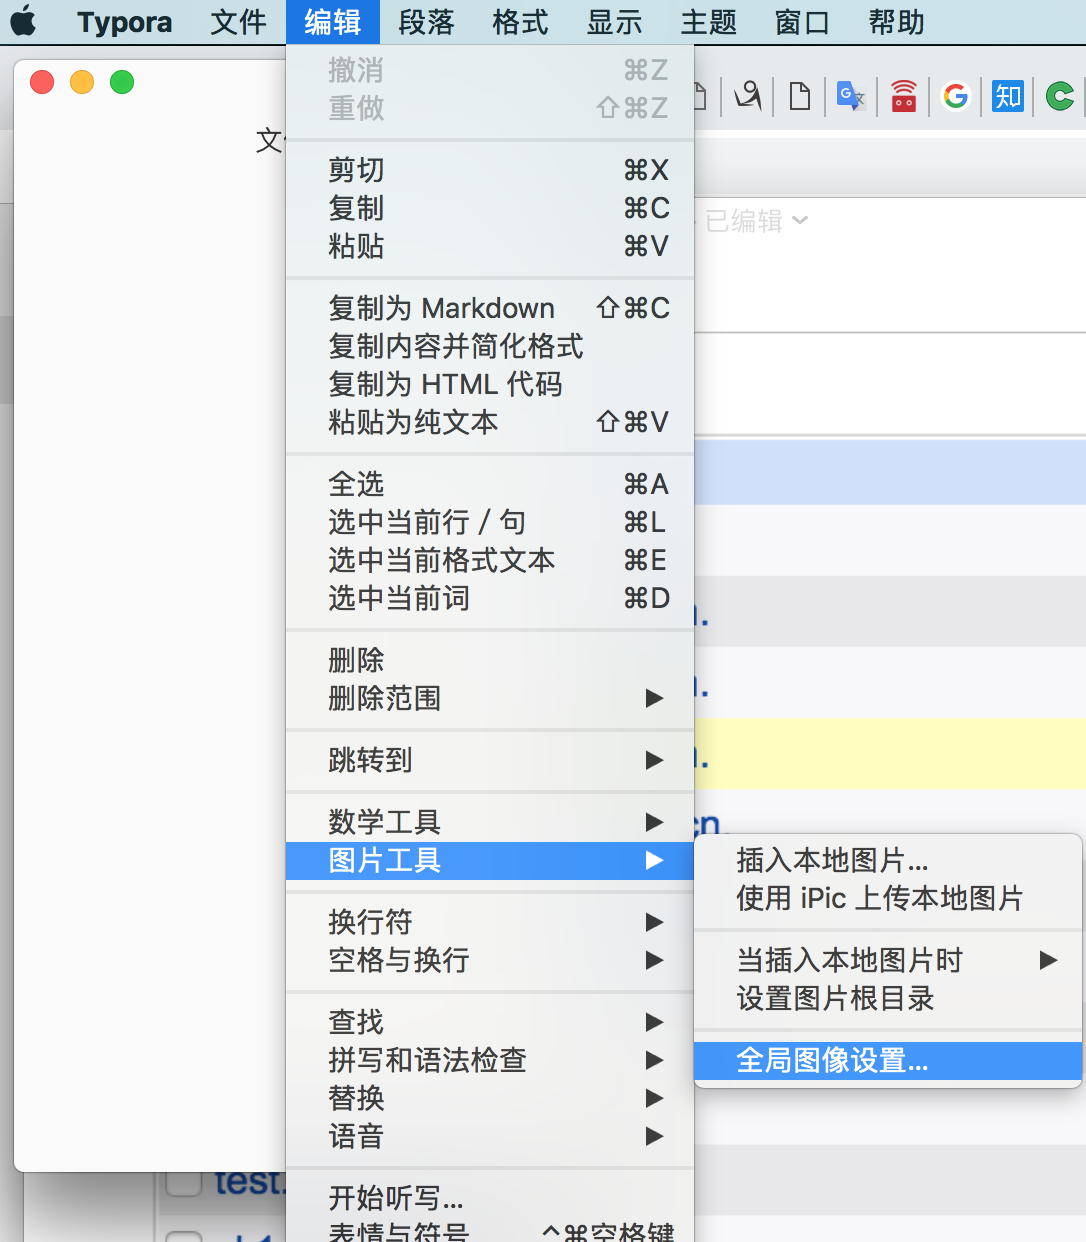This screenshot has height=1242, width=1086.
Task: Select 复制为 Markdown
Action: pyautogui.click(x=490, y=308)
